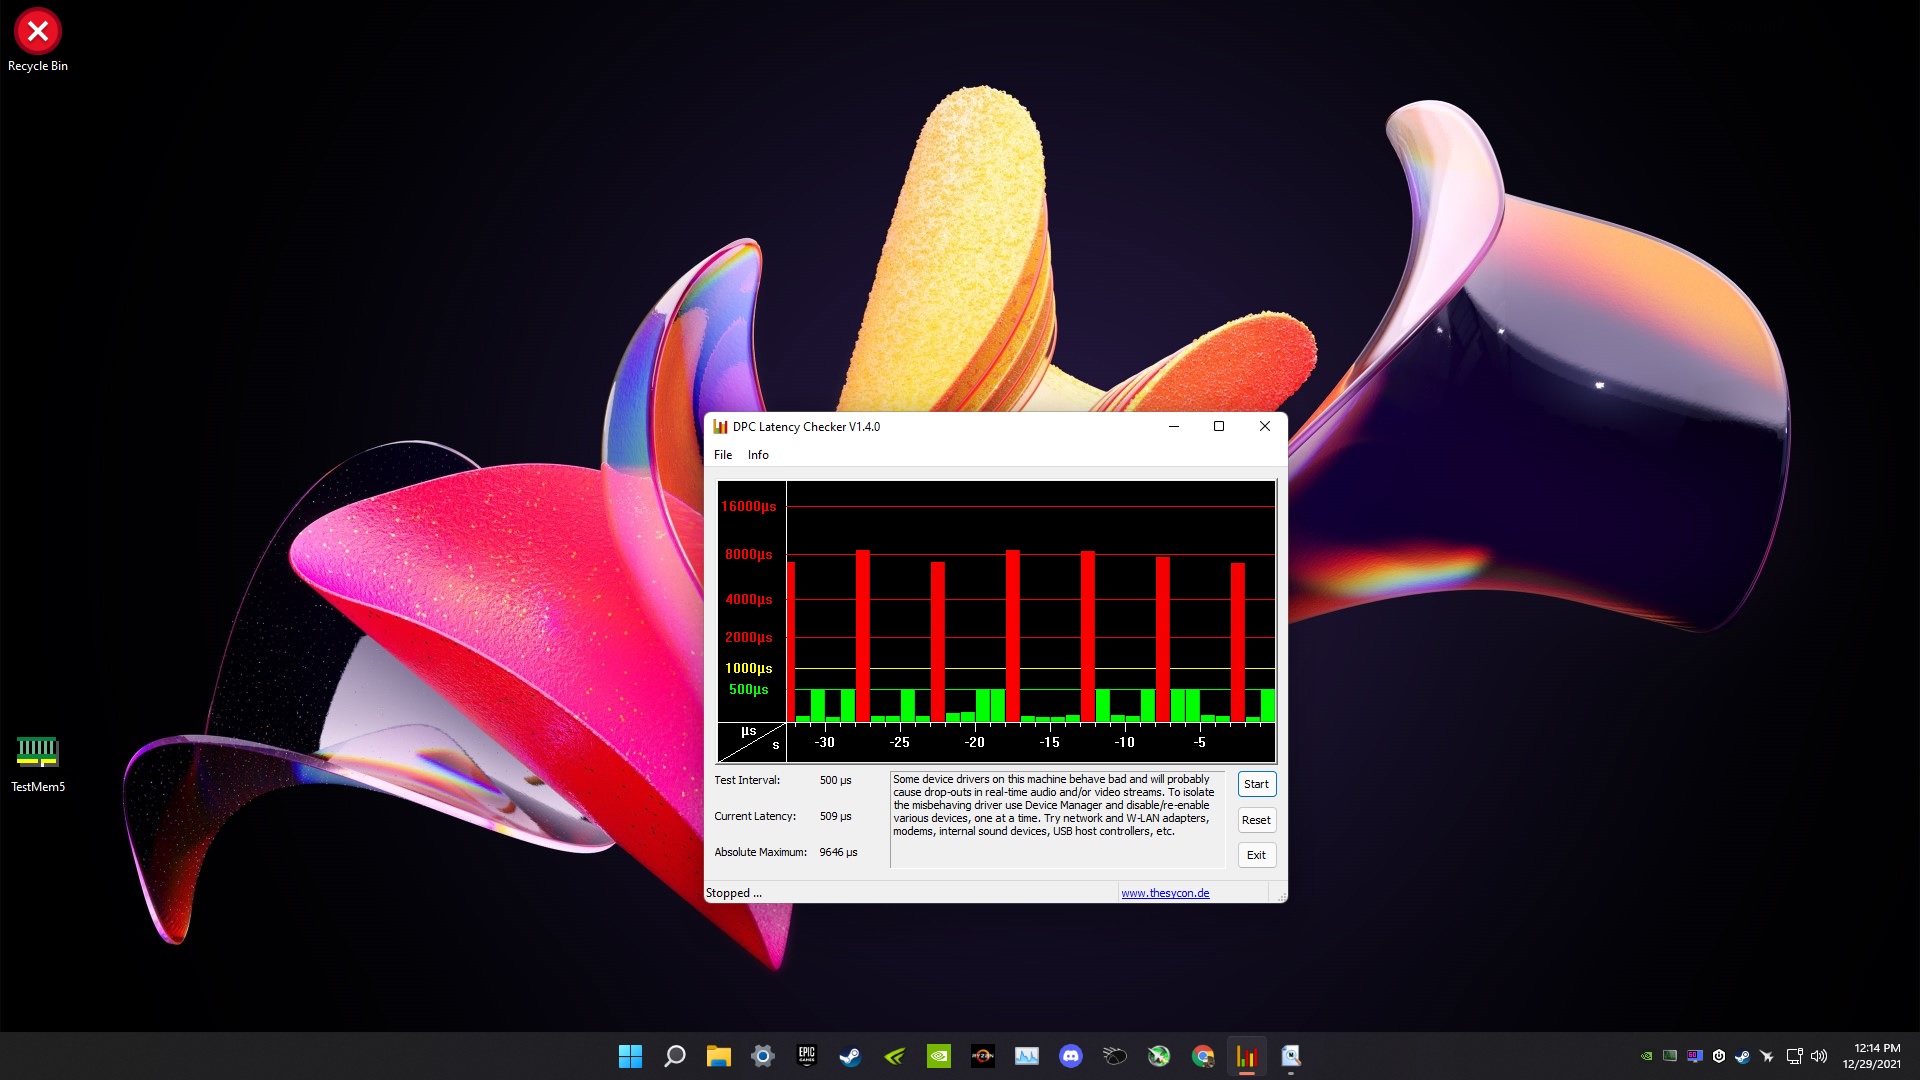Viewport: 1920px width, 1080px height.
Task: Open Discord from the taskbar
Action: pos(1071,1056)
